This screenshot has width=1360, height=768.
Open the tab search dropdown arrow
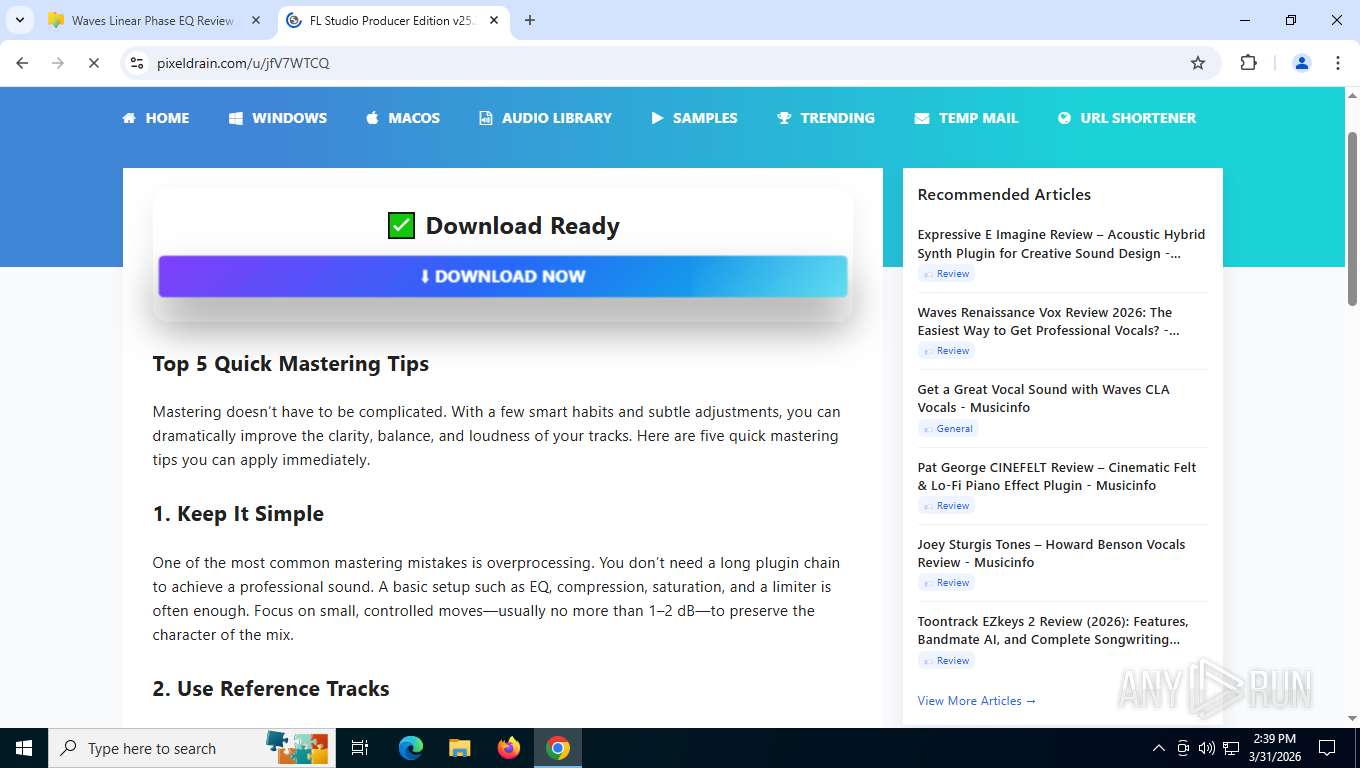(x=19, y=20)
